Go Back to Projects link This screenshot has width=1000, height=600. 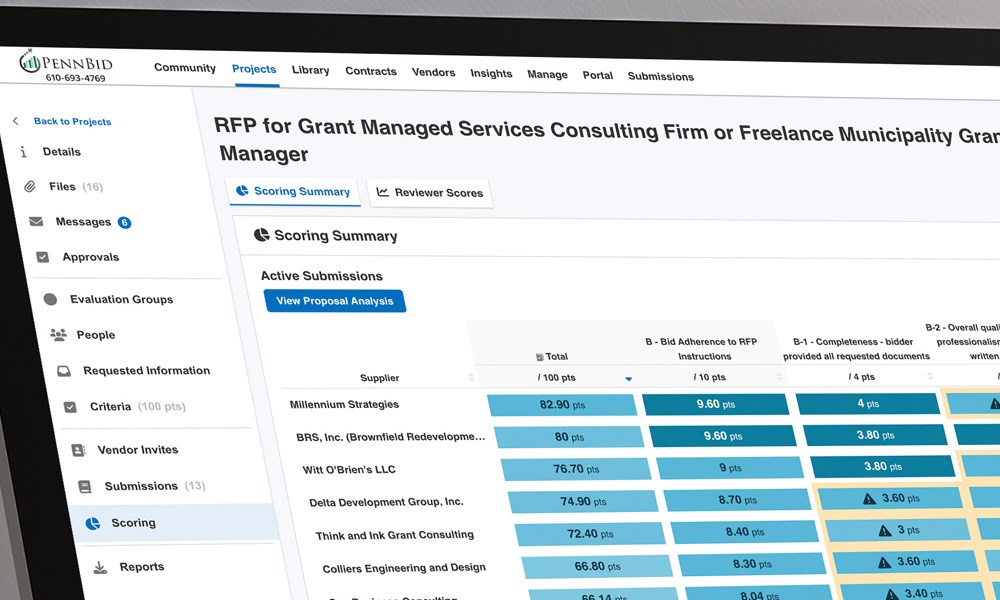coord(72,121)
